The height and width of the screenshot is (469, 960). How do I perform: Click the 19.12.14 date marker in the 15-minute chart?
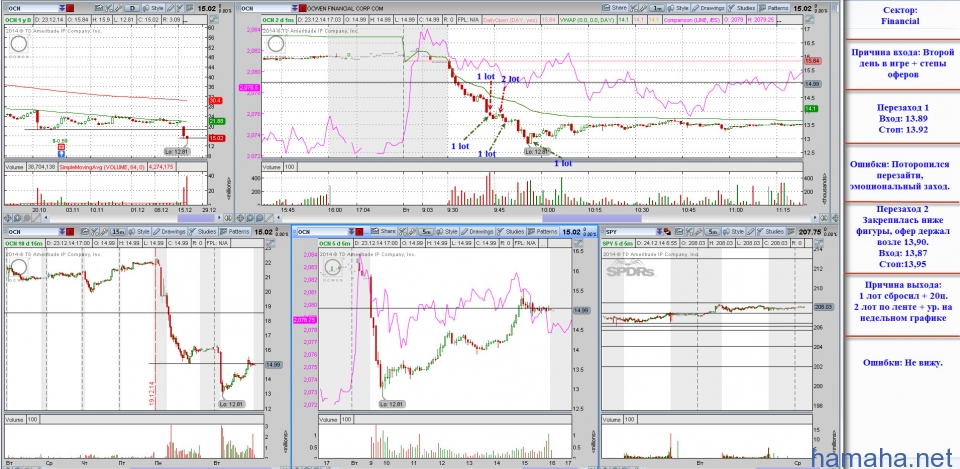point(151,393)
